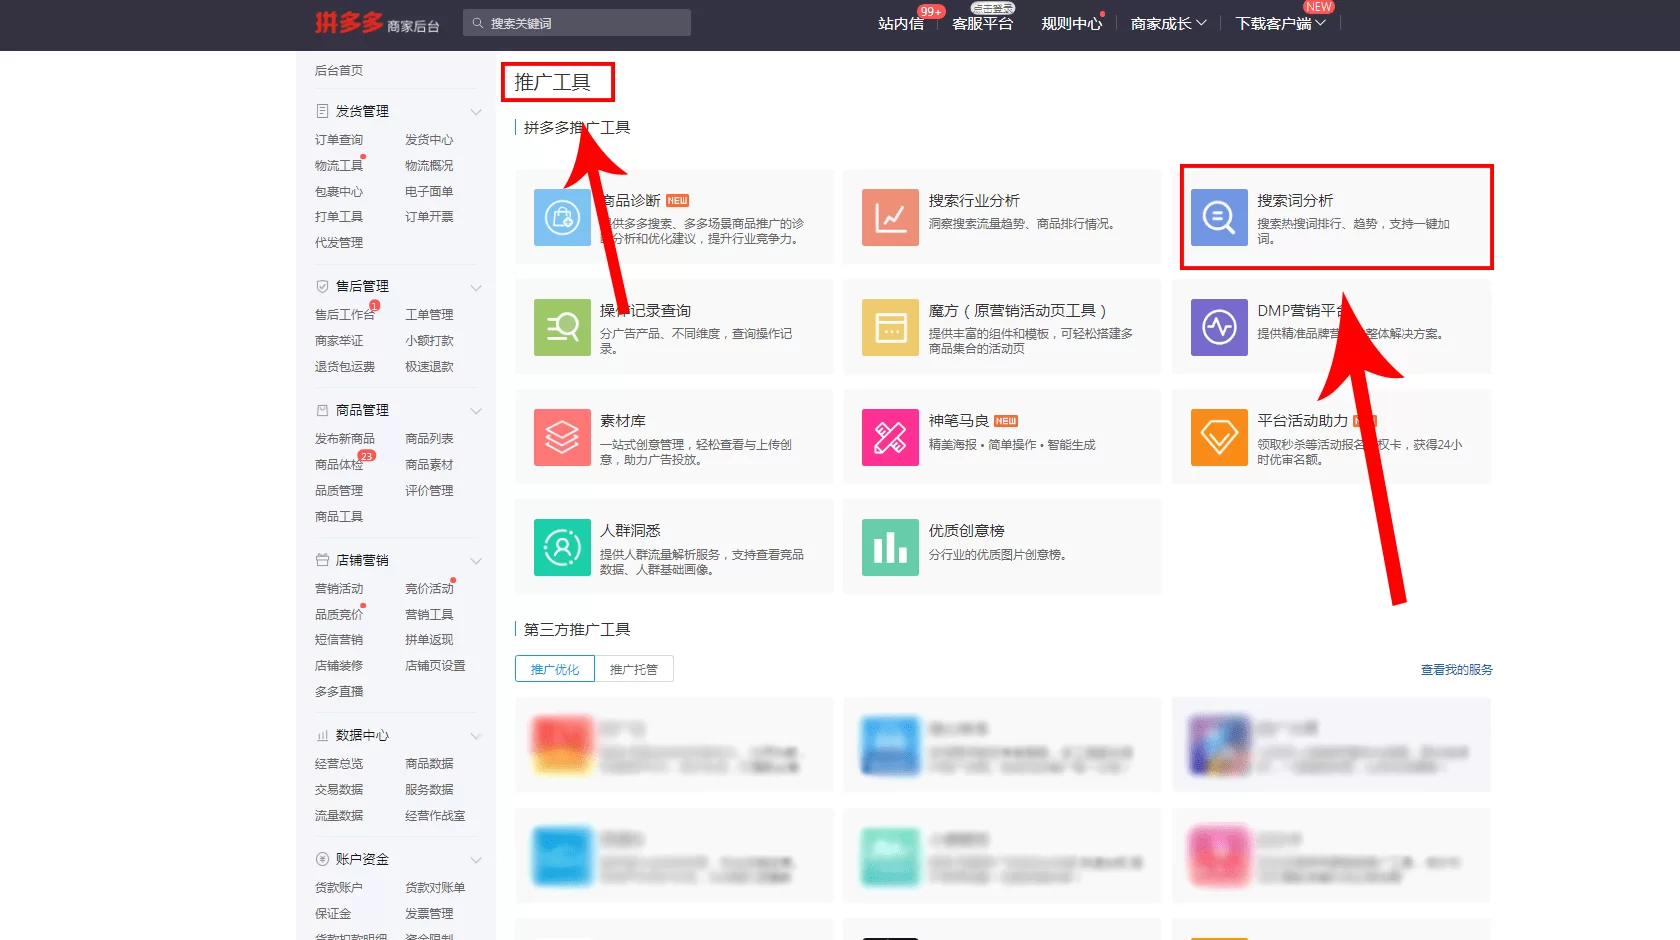Click the 优质创意榜 bar chart icon
1680x940 pixels.
click(890, 547)
